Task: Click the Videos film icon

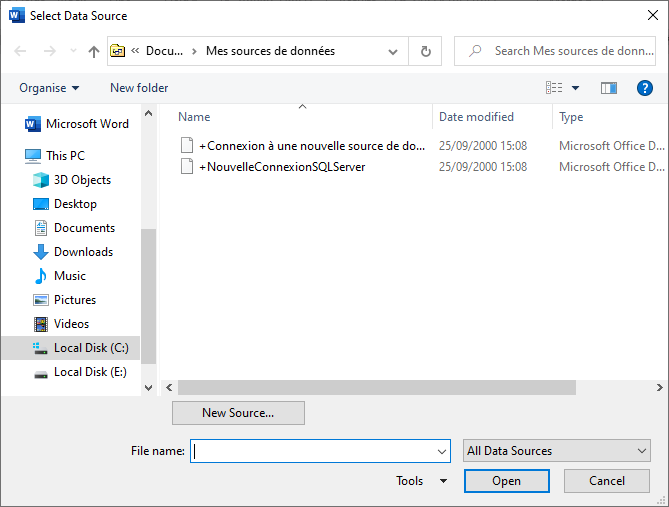Action: coord(41,324)
